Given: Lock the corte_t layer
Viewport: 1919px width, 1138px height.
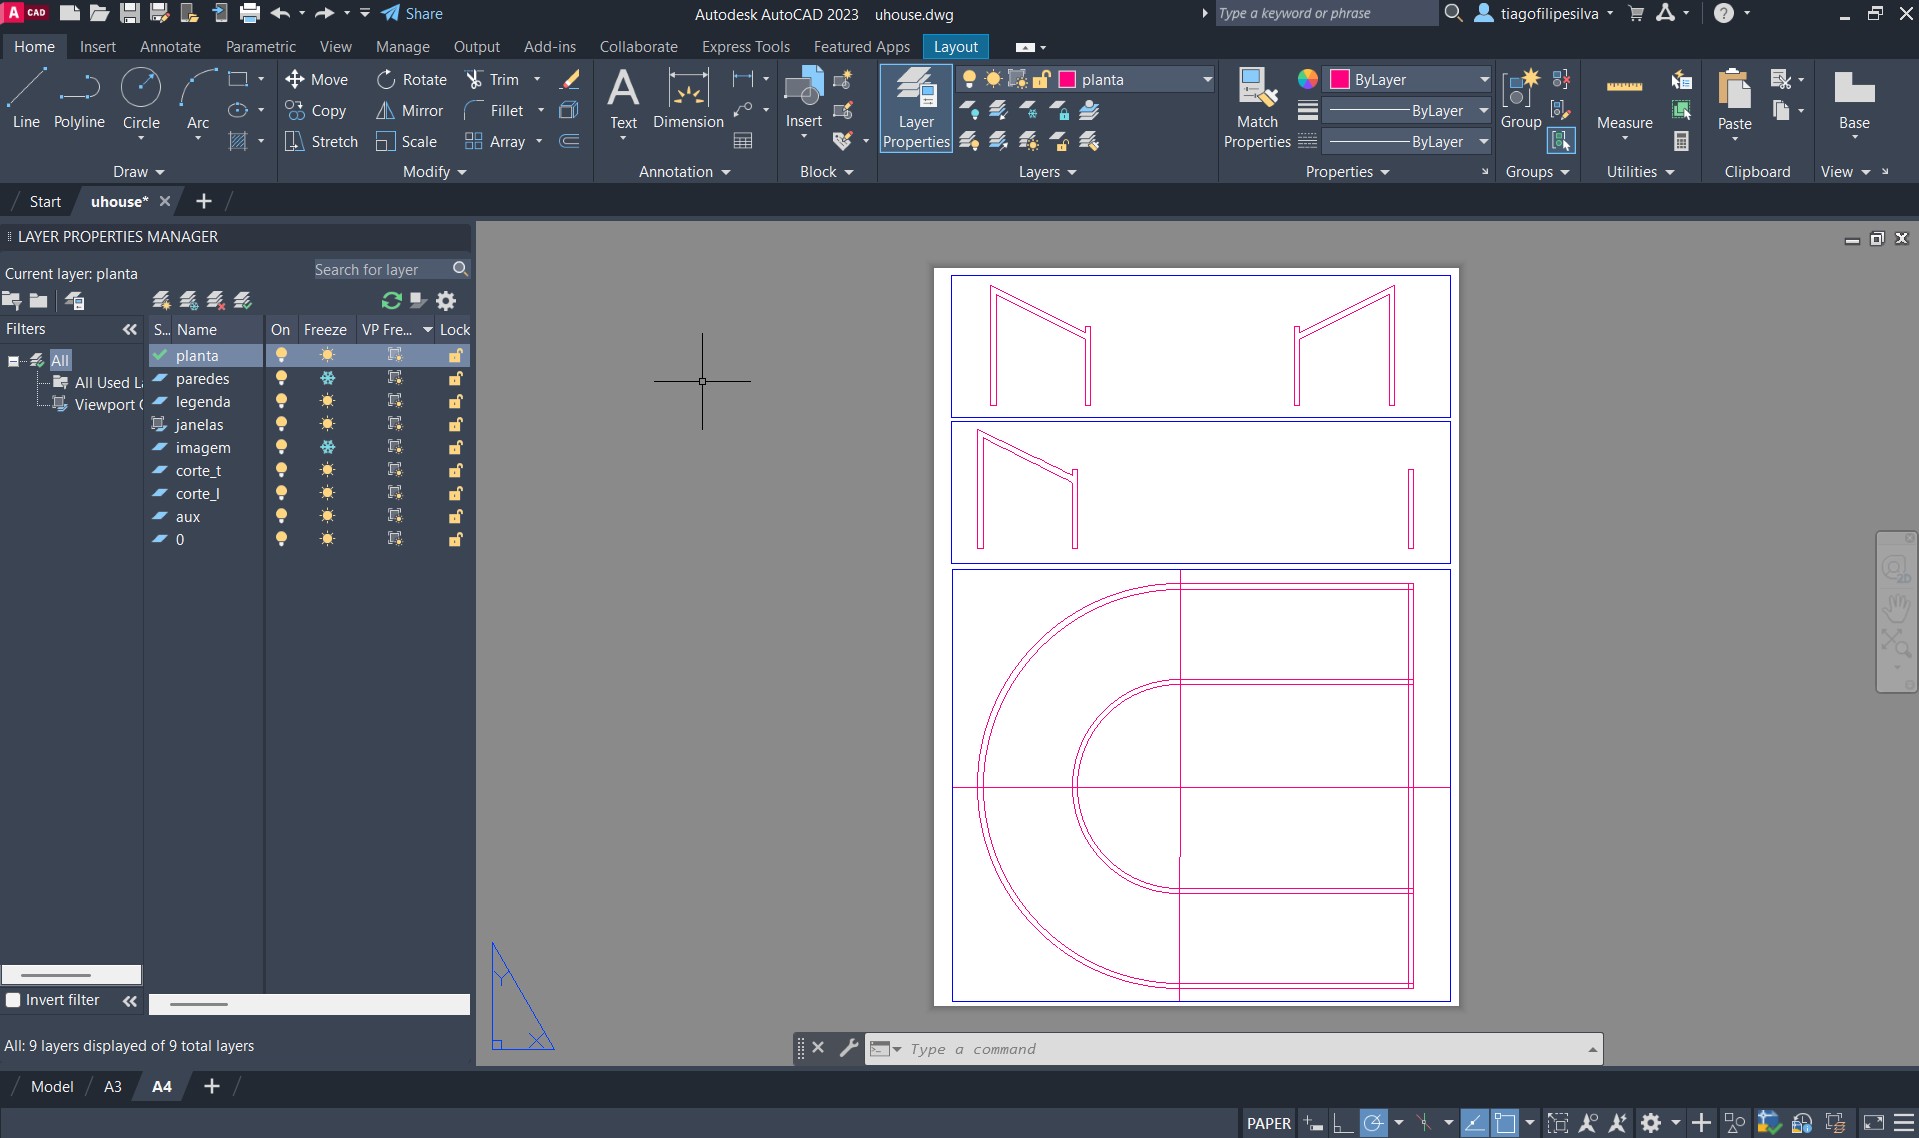Looking at the screenshot, I should click(x=455, y=471).
